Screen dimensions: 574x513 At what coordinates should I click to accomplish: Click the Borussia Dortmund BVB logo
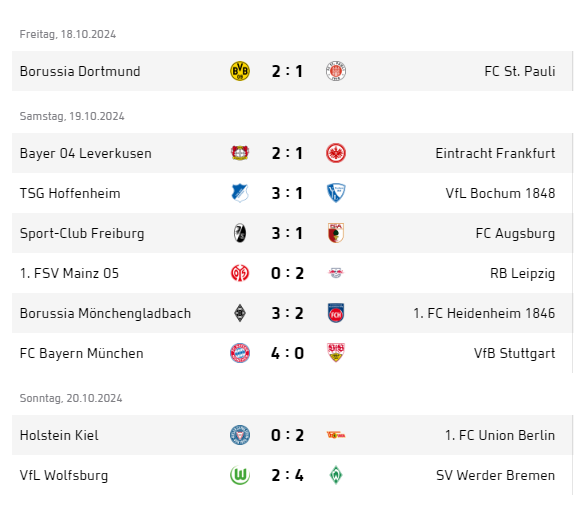tap(240, 71)
